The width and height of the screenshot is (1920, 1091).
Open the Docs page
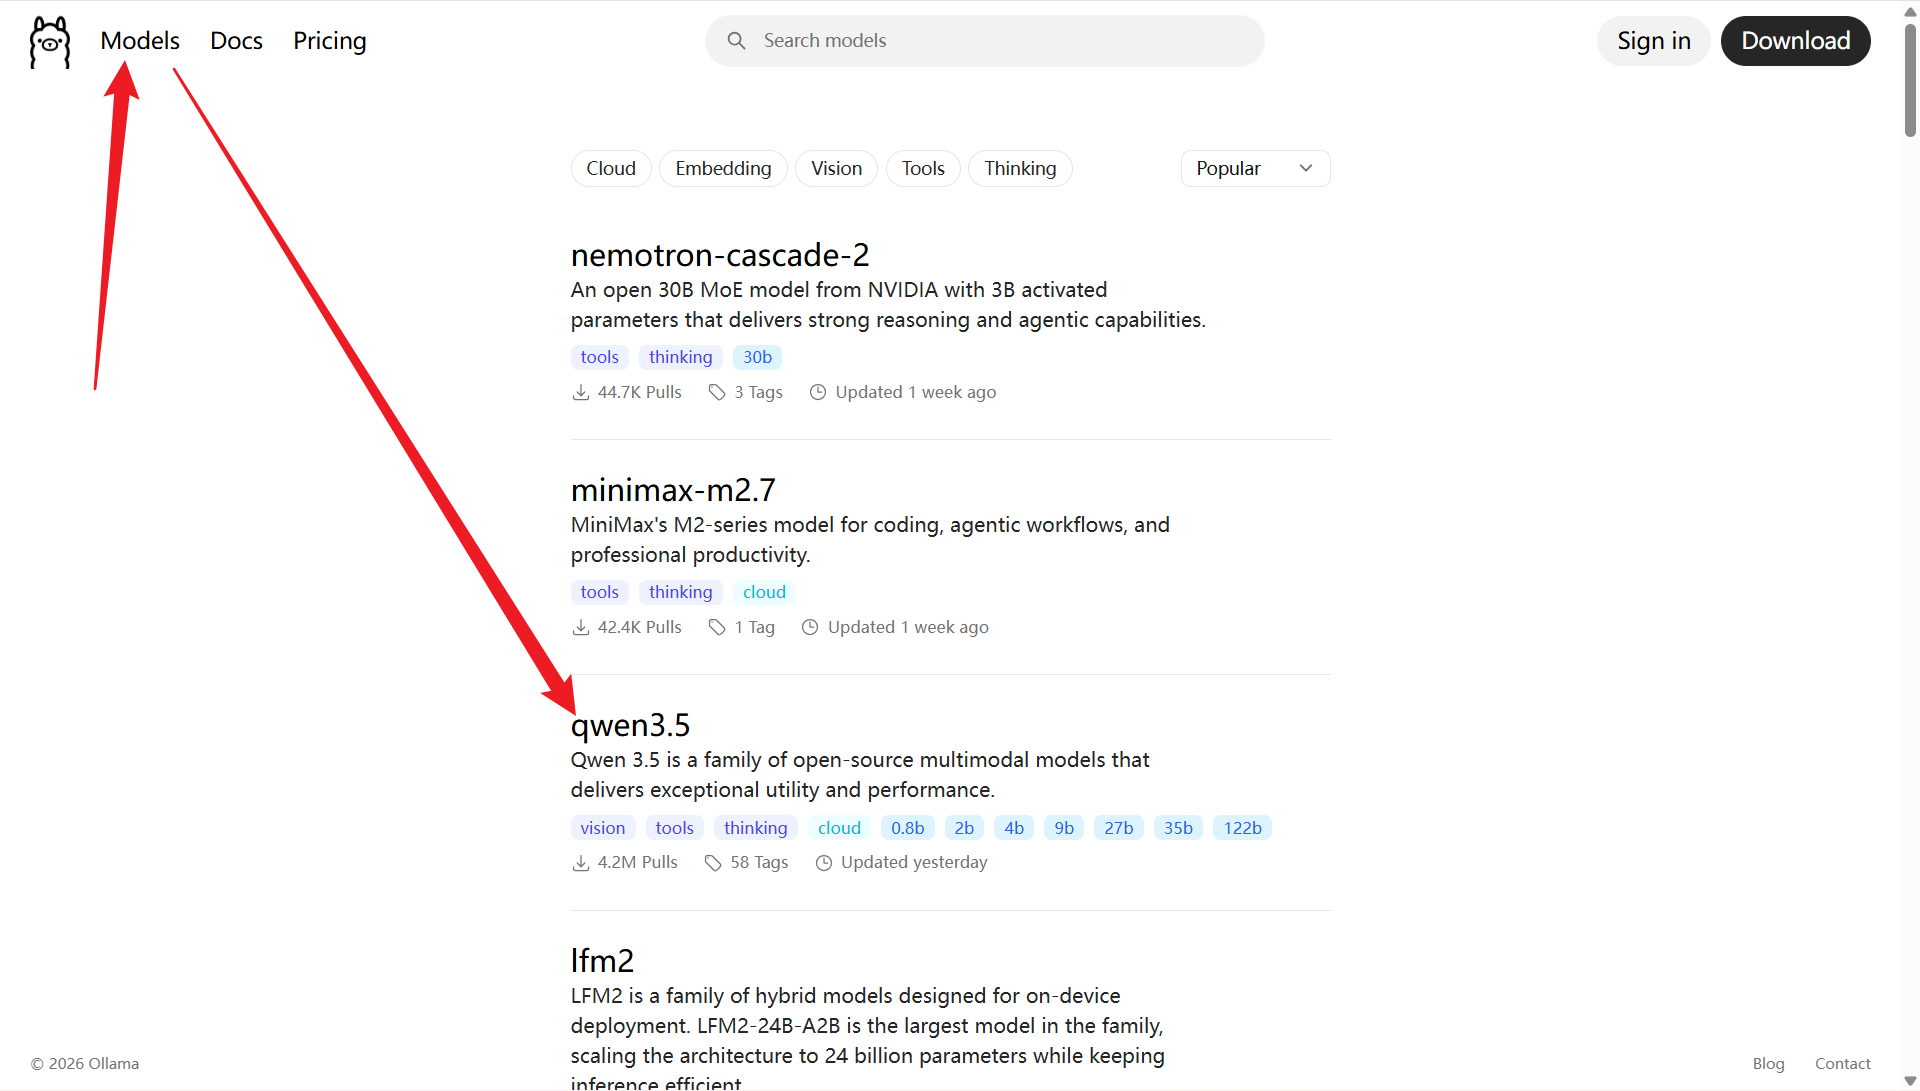click(x=236, y=41)
